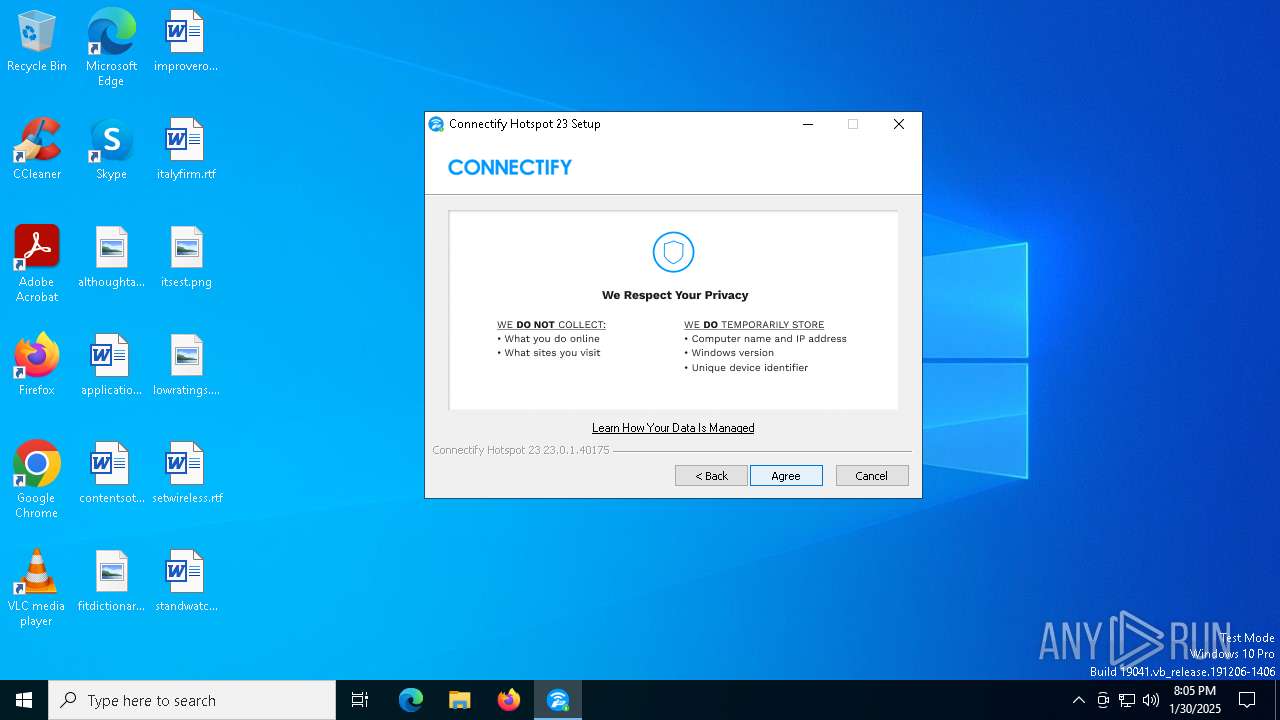Select the Microsoft Edge desktop shortcut
The width and height of the screenshot is (1280, 720).
[x=111, y=48]
